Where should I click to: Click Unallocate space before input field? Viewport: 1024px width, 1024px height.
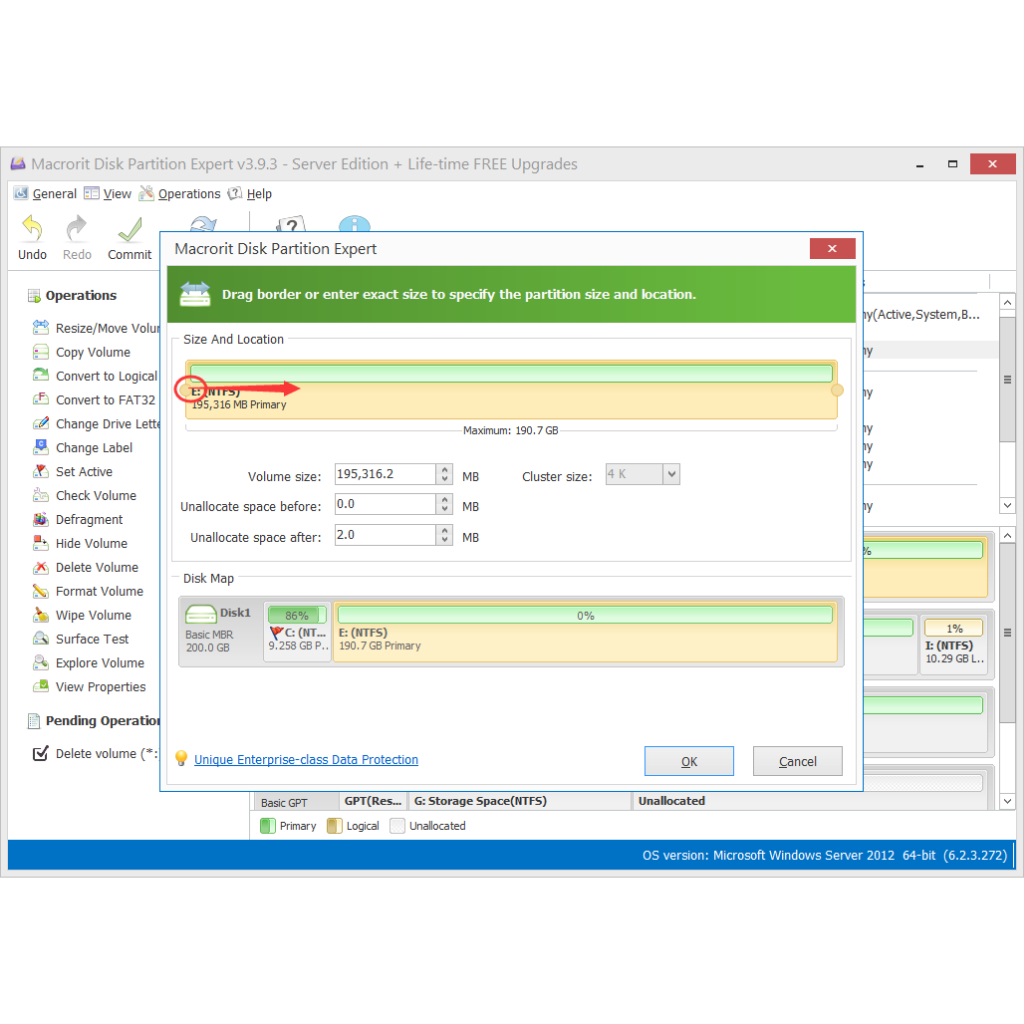pos(385,504)
